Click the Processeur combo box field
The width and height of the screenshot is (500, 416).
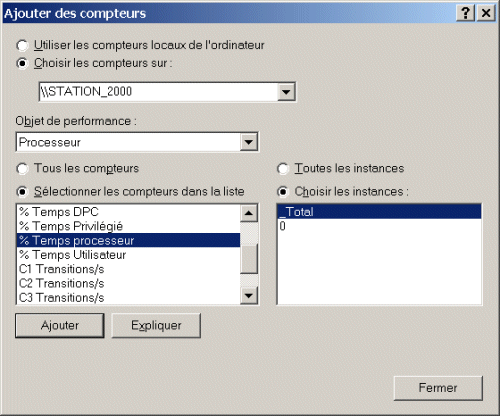[128, 143]
